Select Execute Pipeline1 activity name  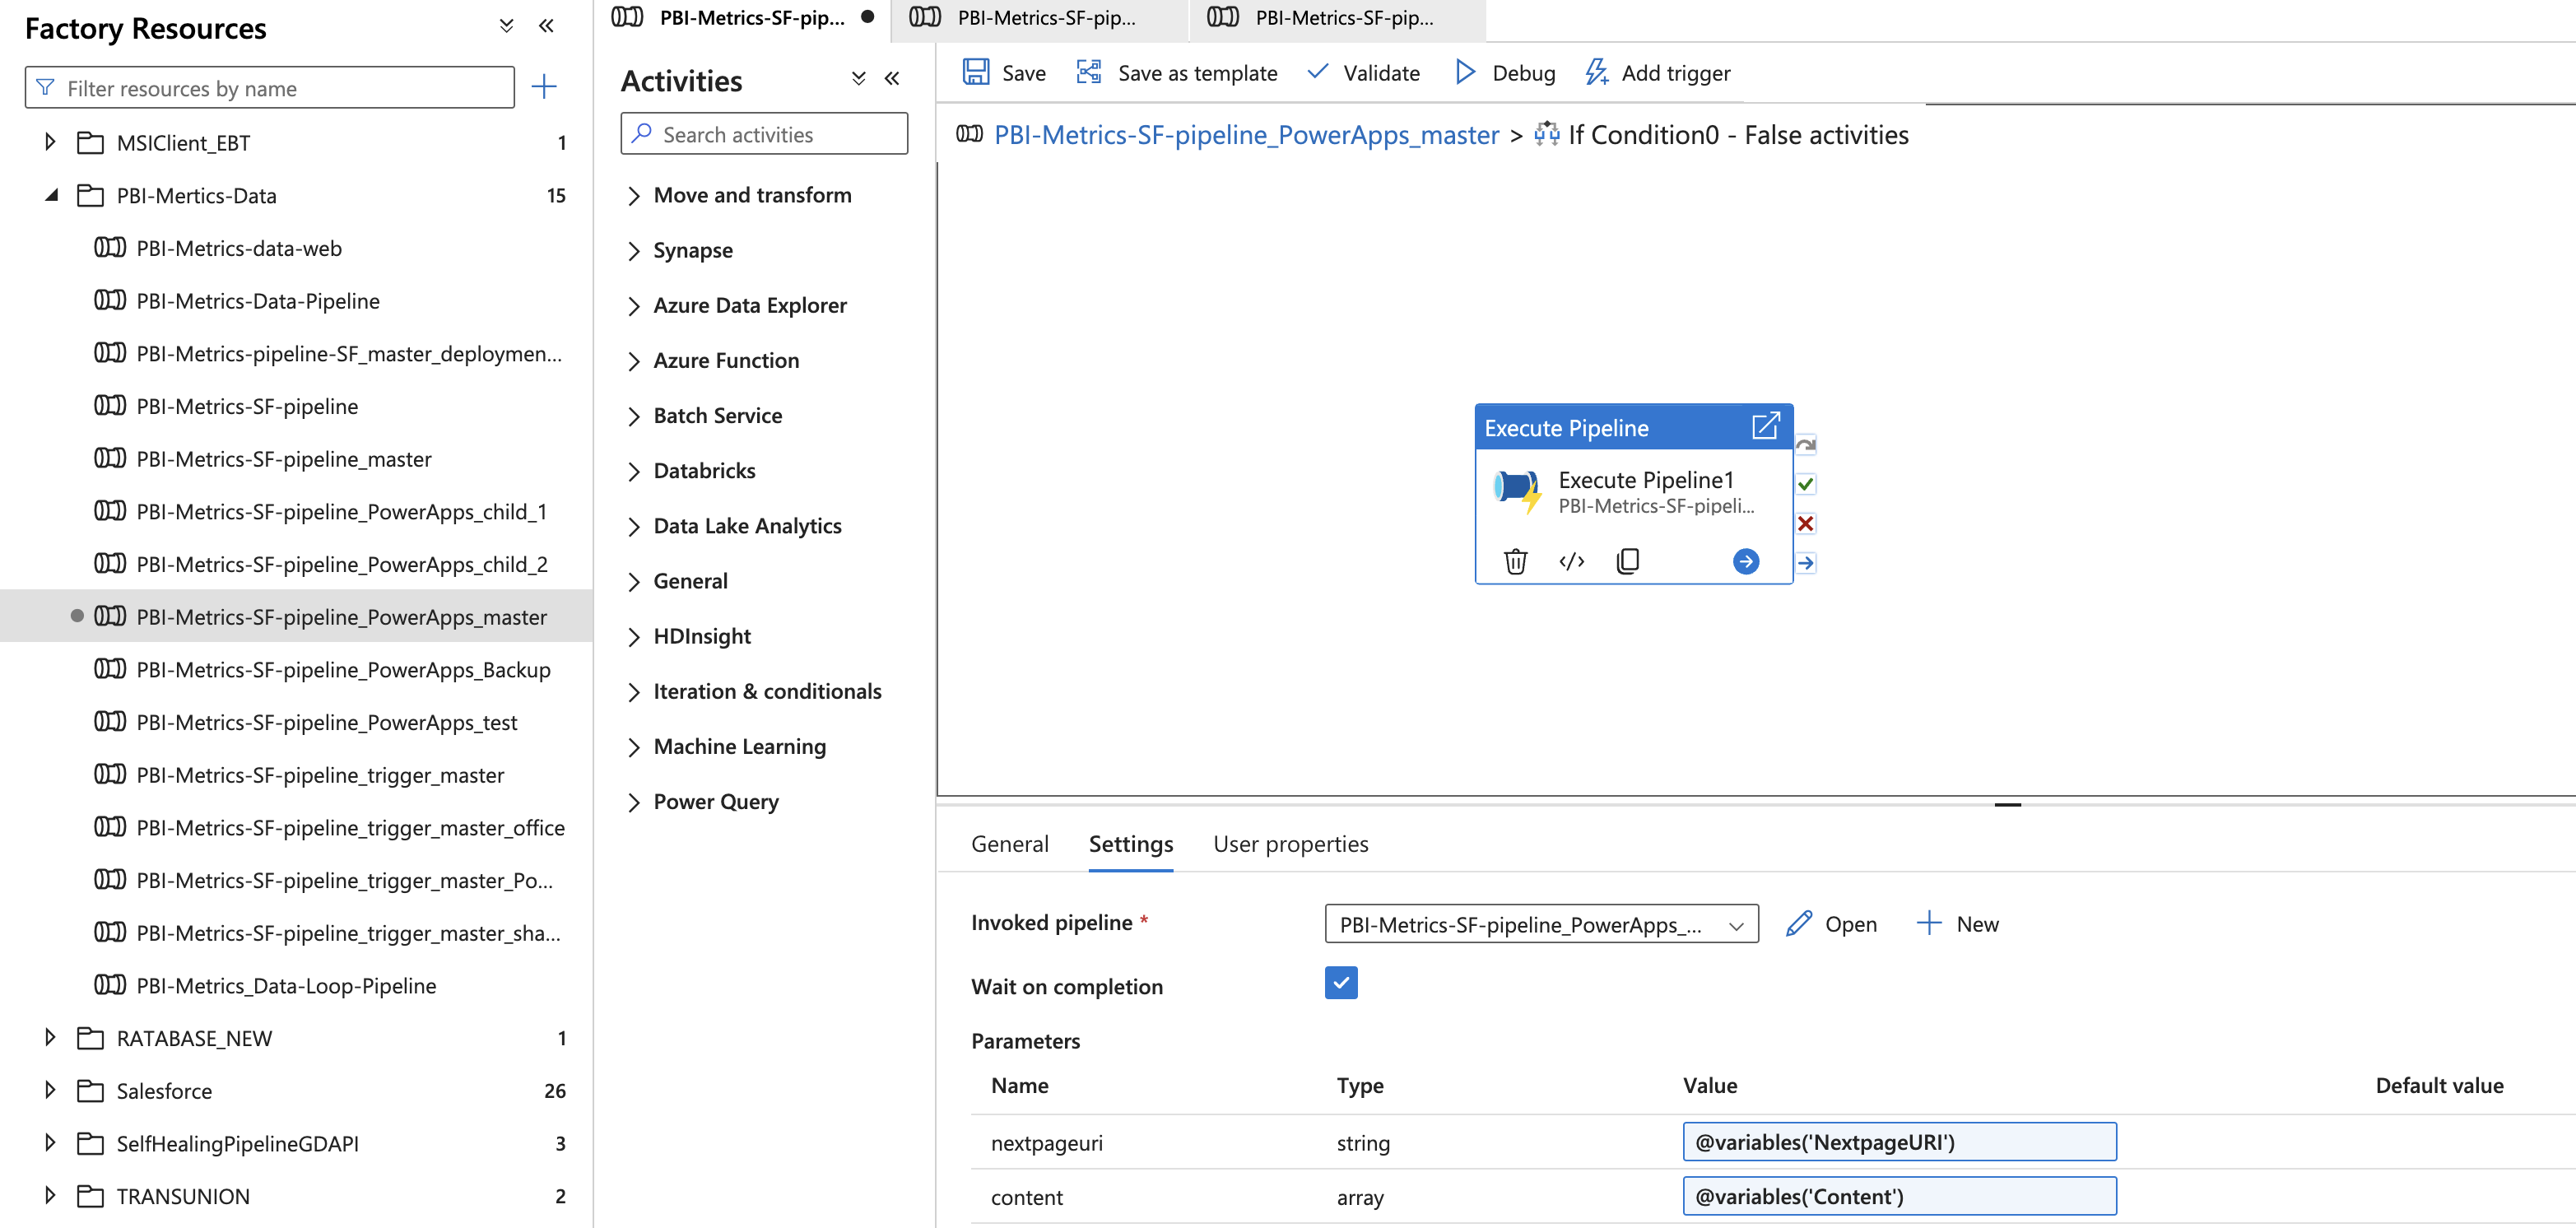coord(1645,480)
